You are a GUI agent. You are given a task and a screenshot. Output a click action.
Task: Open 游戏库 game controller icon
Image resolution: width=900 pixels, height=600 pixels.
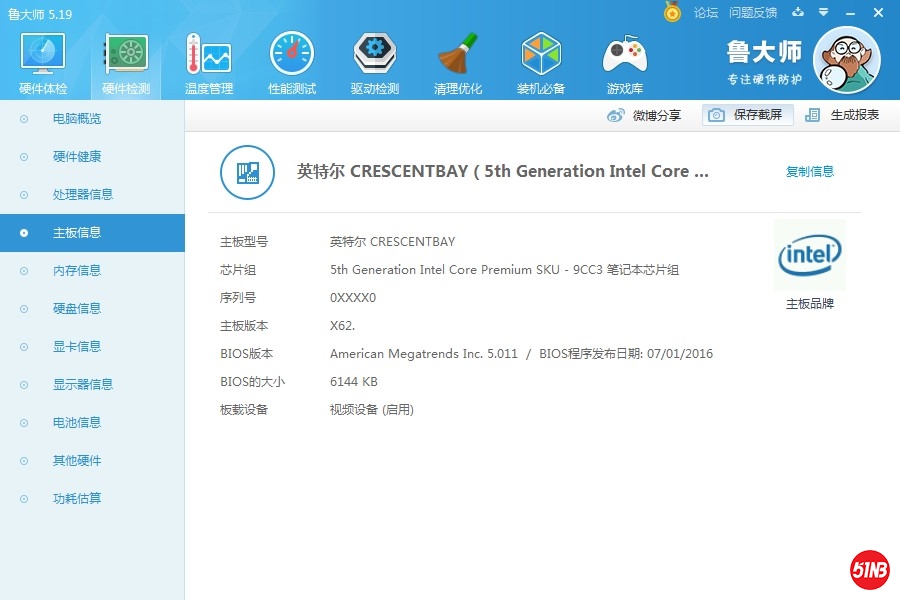click(624, 54)
